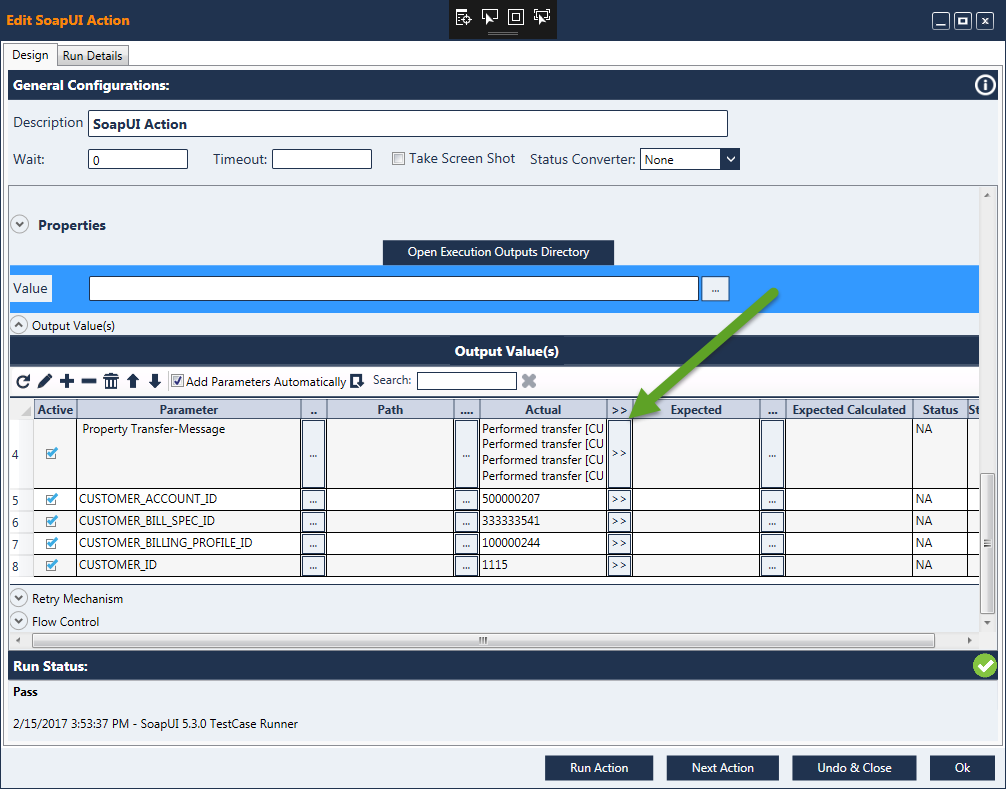Click the Search input field
The height and width of the screenshot is (789, 1006).
click(467, 381)
